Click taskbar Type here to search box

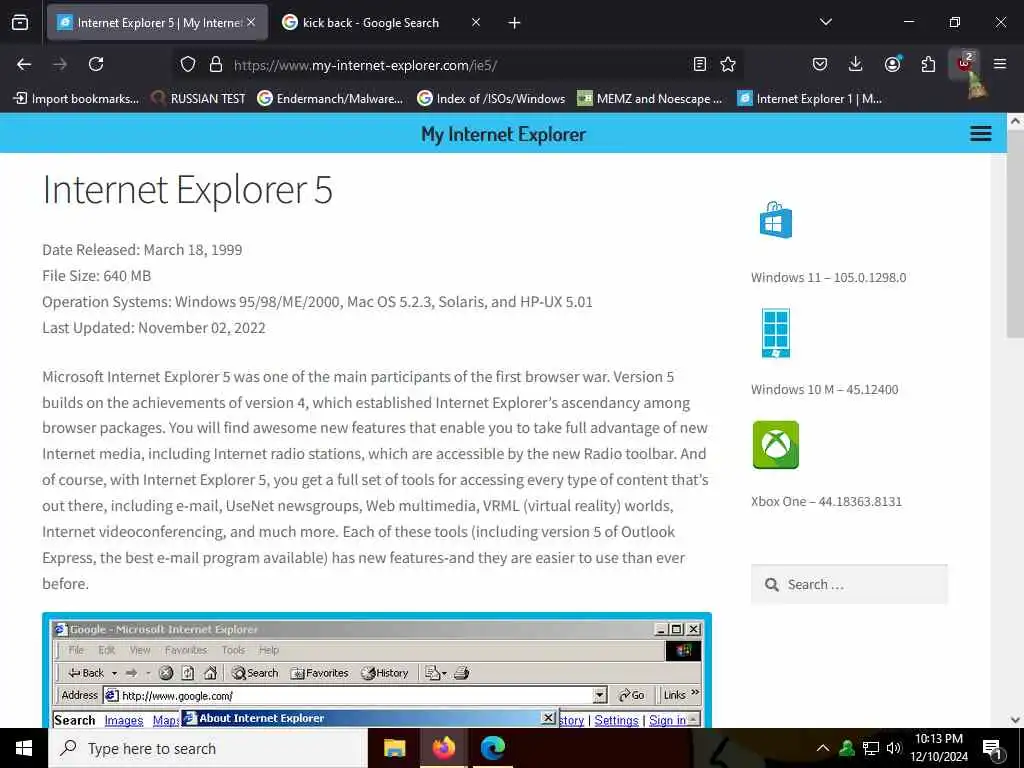(208, 748)
